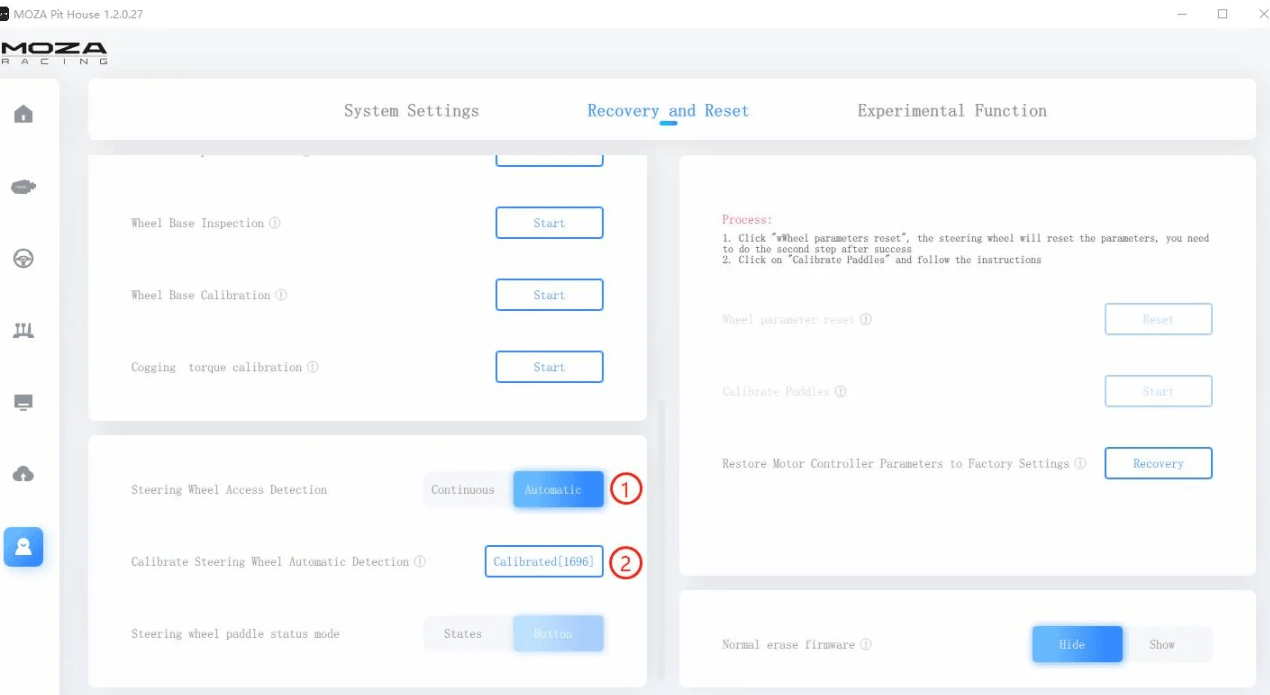The height and width of the screenshot is (695, 1270).
Task: Select the steering wheel sidebar icon
Action: [x=23, y=259]
